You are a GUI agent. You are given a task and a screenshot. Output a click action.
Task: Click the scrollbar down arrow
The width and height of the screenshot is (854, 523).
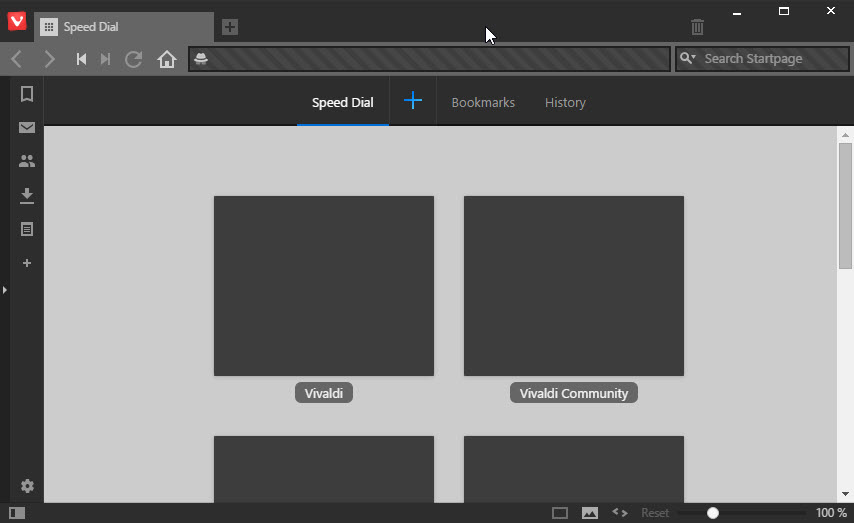[845, 494]
